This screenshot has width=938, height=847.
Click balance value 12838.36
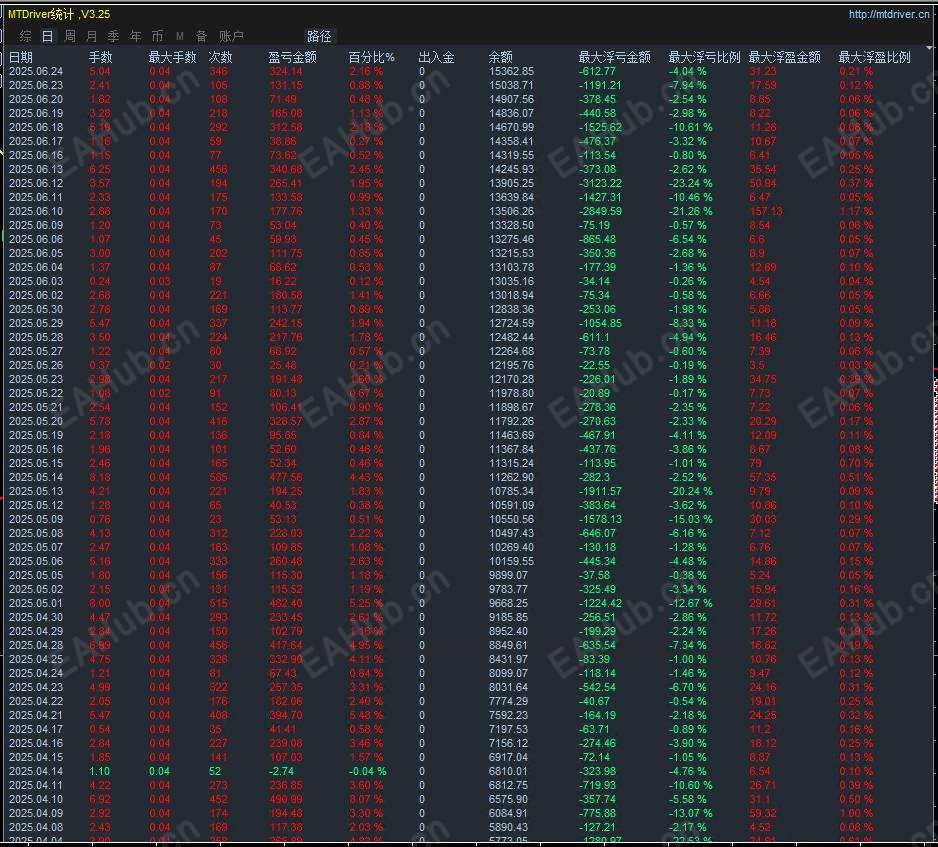[x=511, y=309]
